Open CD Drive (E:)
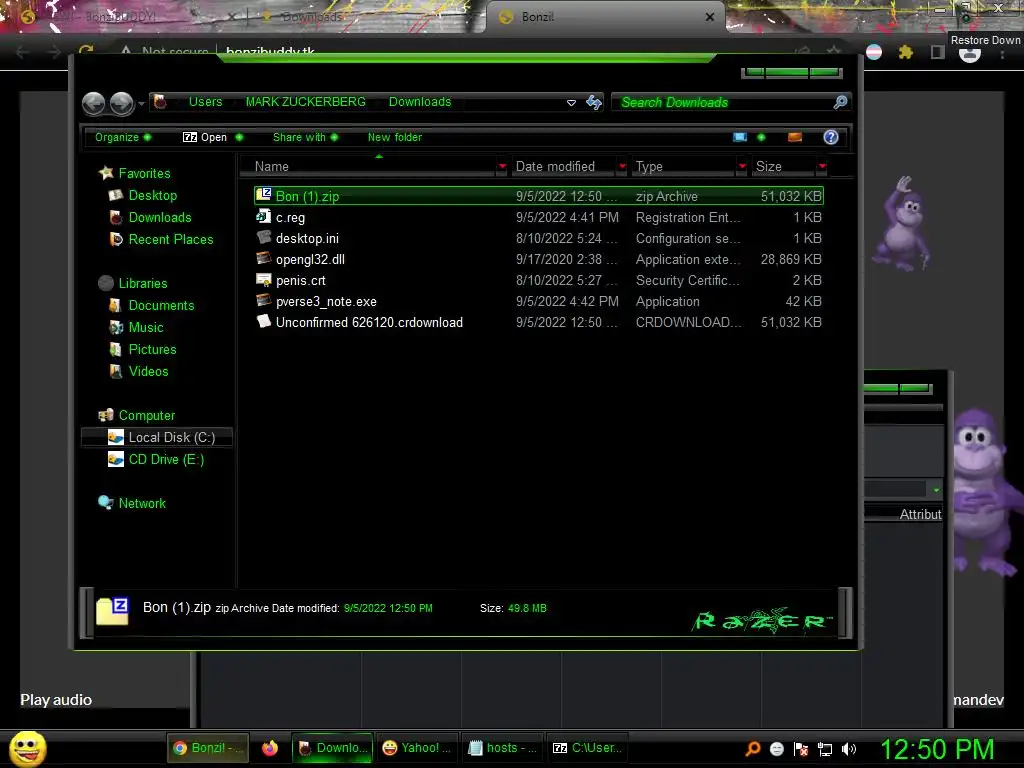This screenshot has height=768, width=1024. 166,460
